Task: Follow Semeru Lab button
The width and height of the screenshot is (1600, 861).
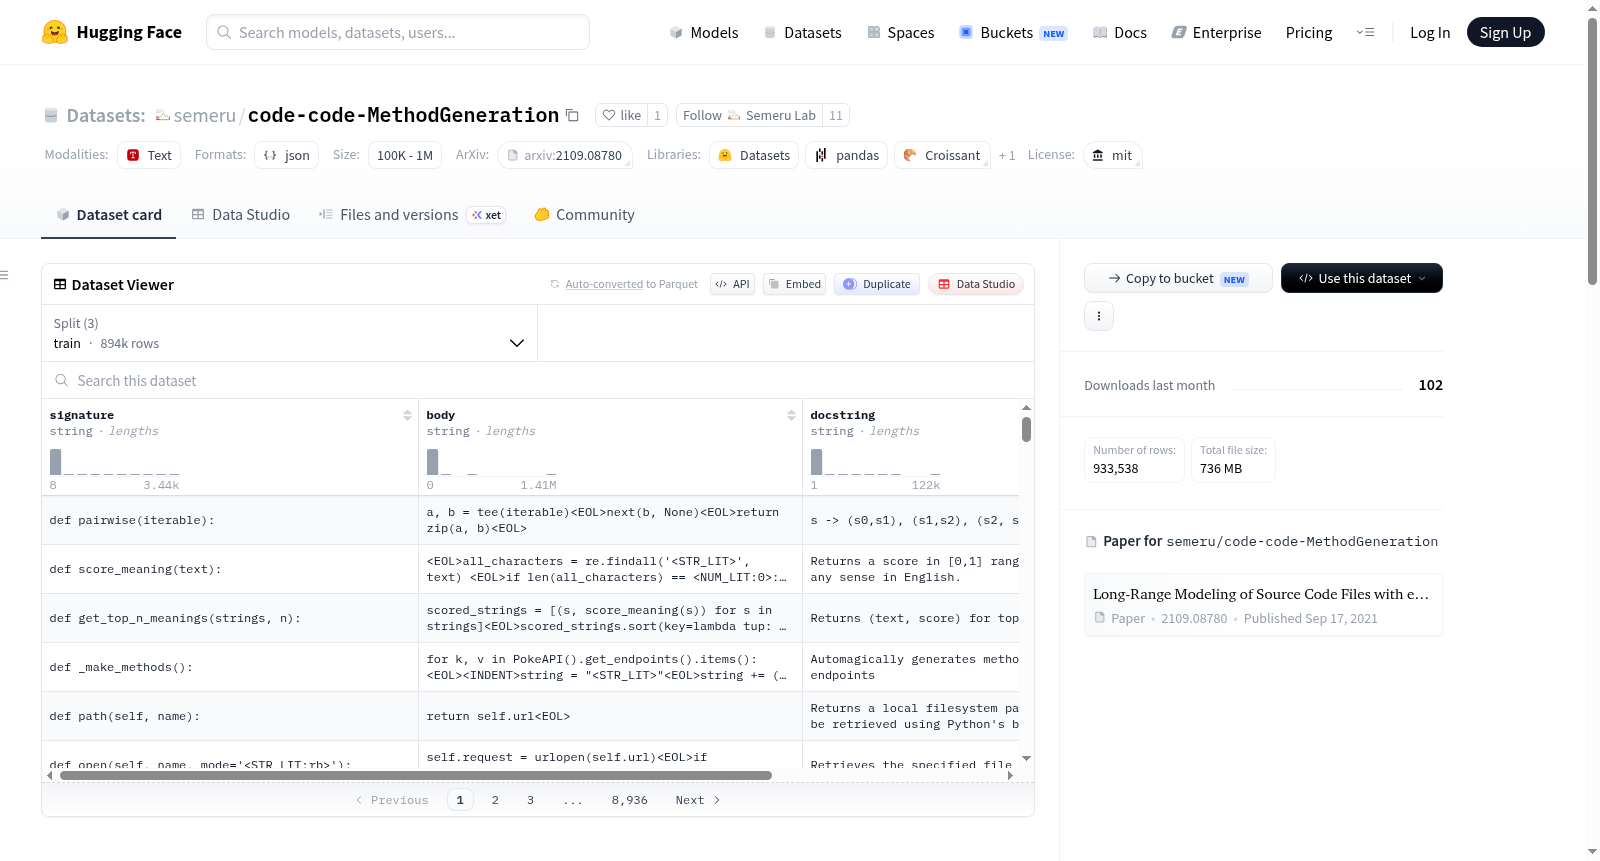Action: tap(749, 115)
